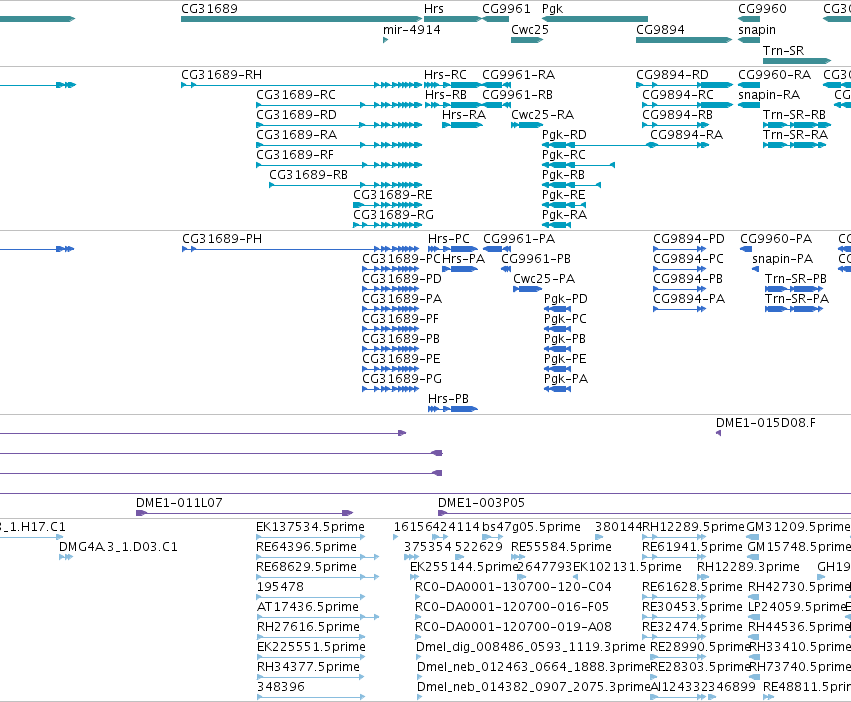Image resolution: width=851 pixels, height=702 pixels.
Task: Click the RE55584.5prime EST label
Action: pyautogui.click(x=561, y=547)
